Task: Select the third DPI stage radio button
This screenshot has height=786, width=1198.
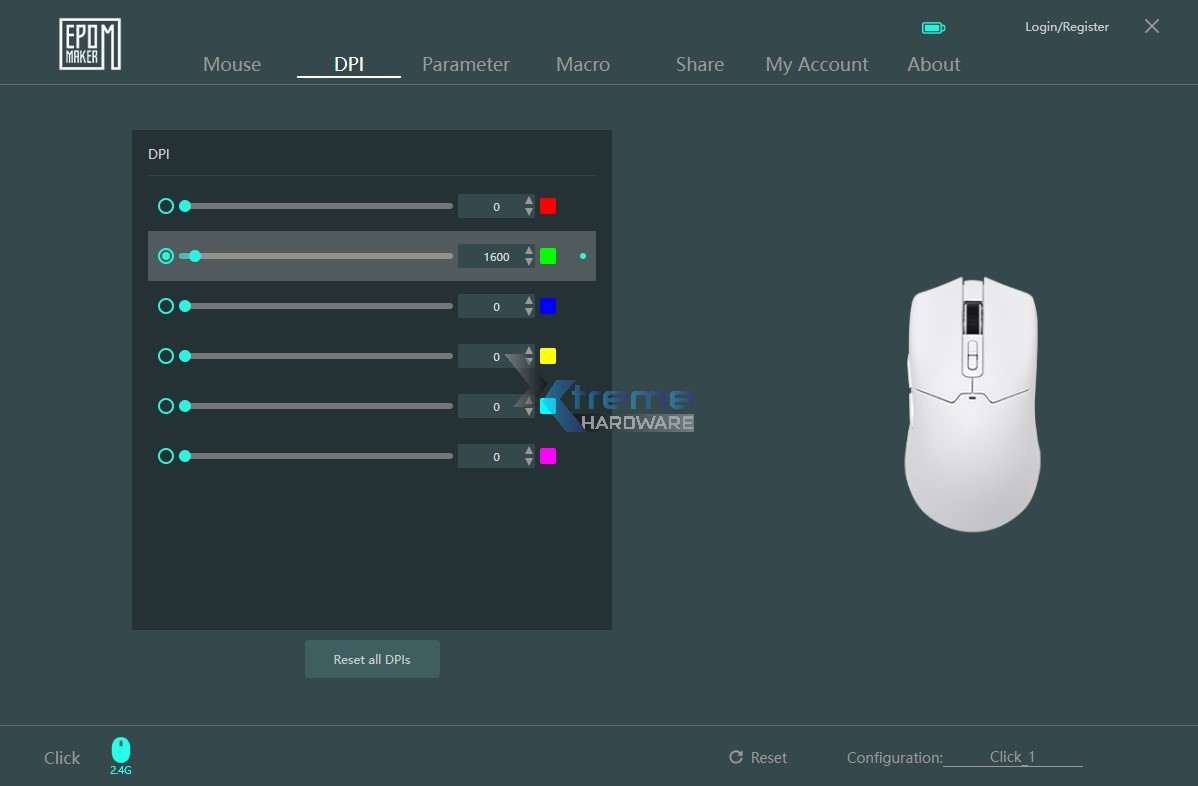Action: pyautogui.click(x=166, y=306)
